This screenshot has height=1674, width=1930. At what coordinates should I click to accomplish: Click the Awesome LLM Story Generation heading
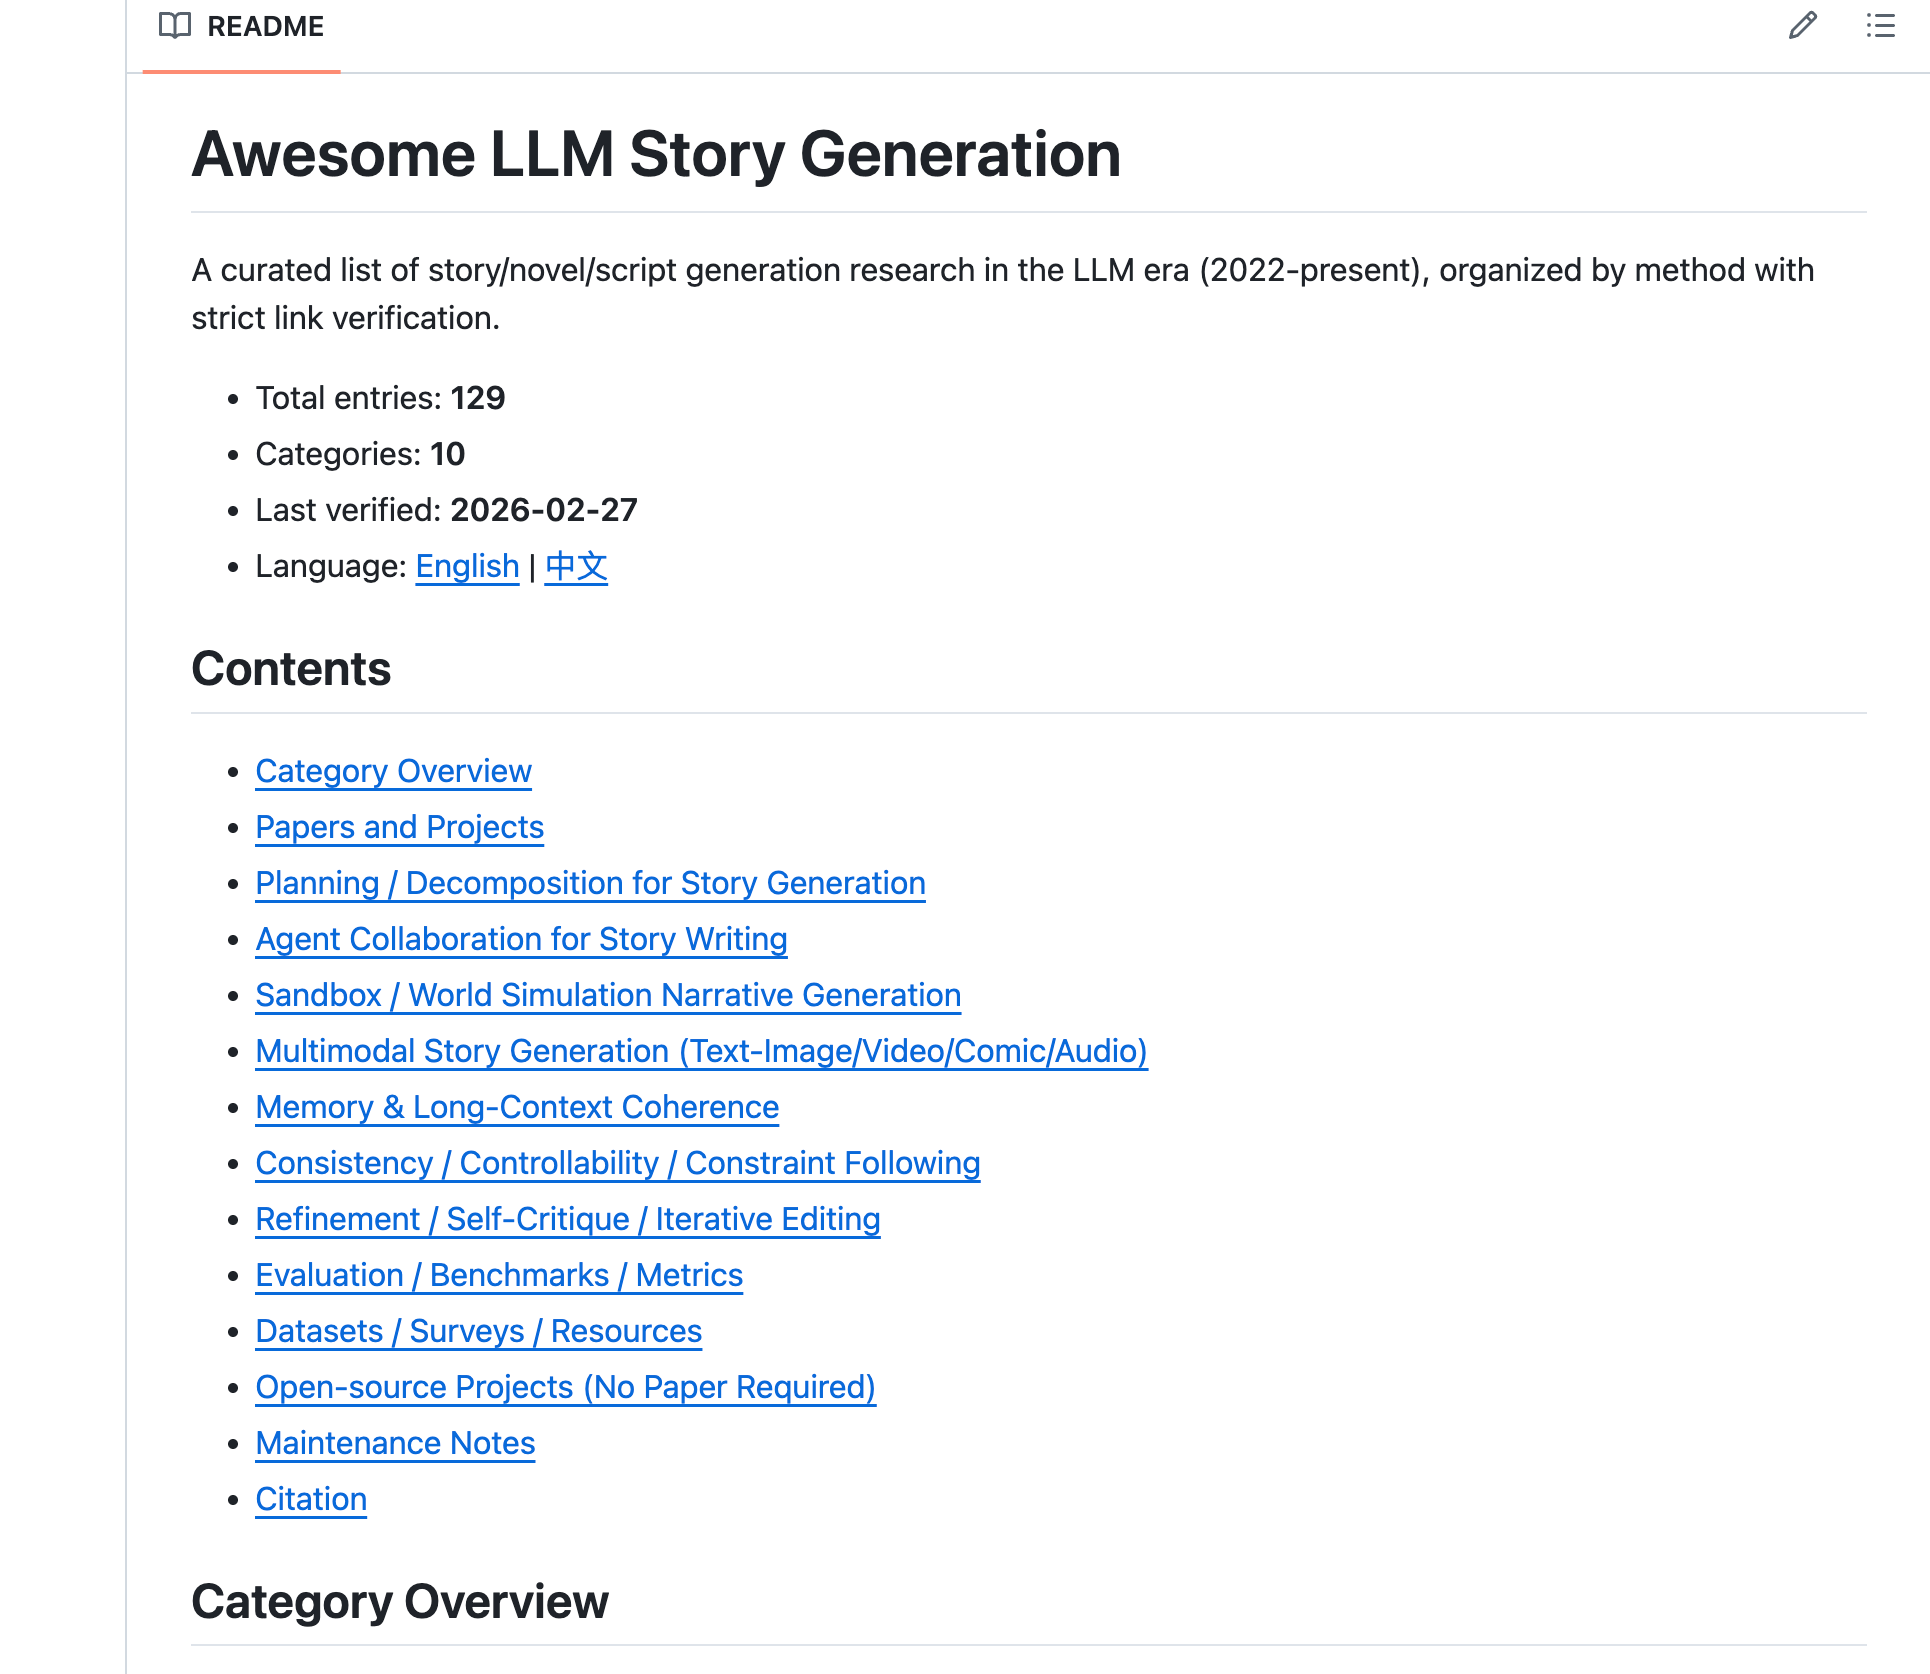click(x=656, y=154)
